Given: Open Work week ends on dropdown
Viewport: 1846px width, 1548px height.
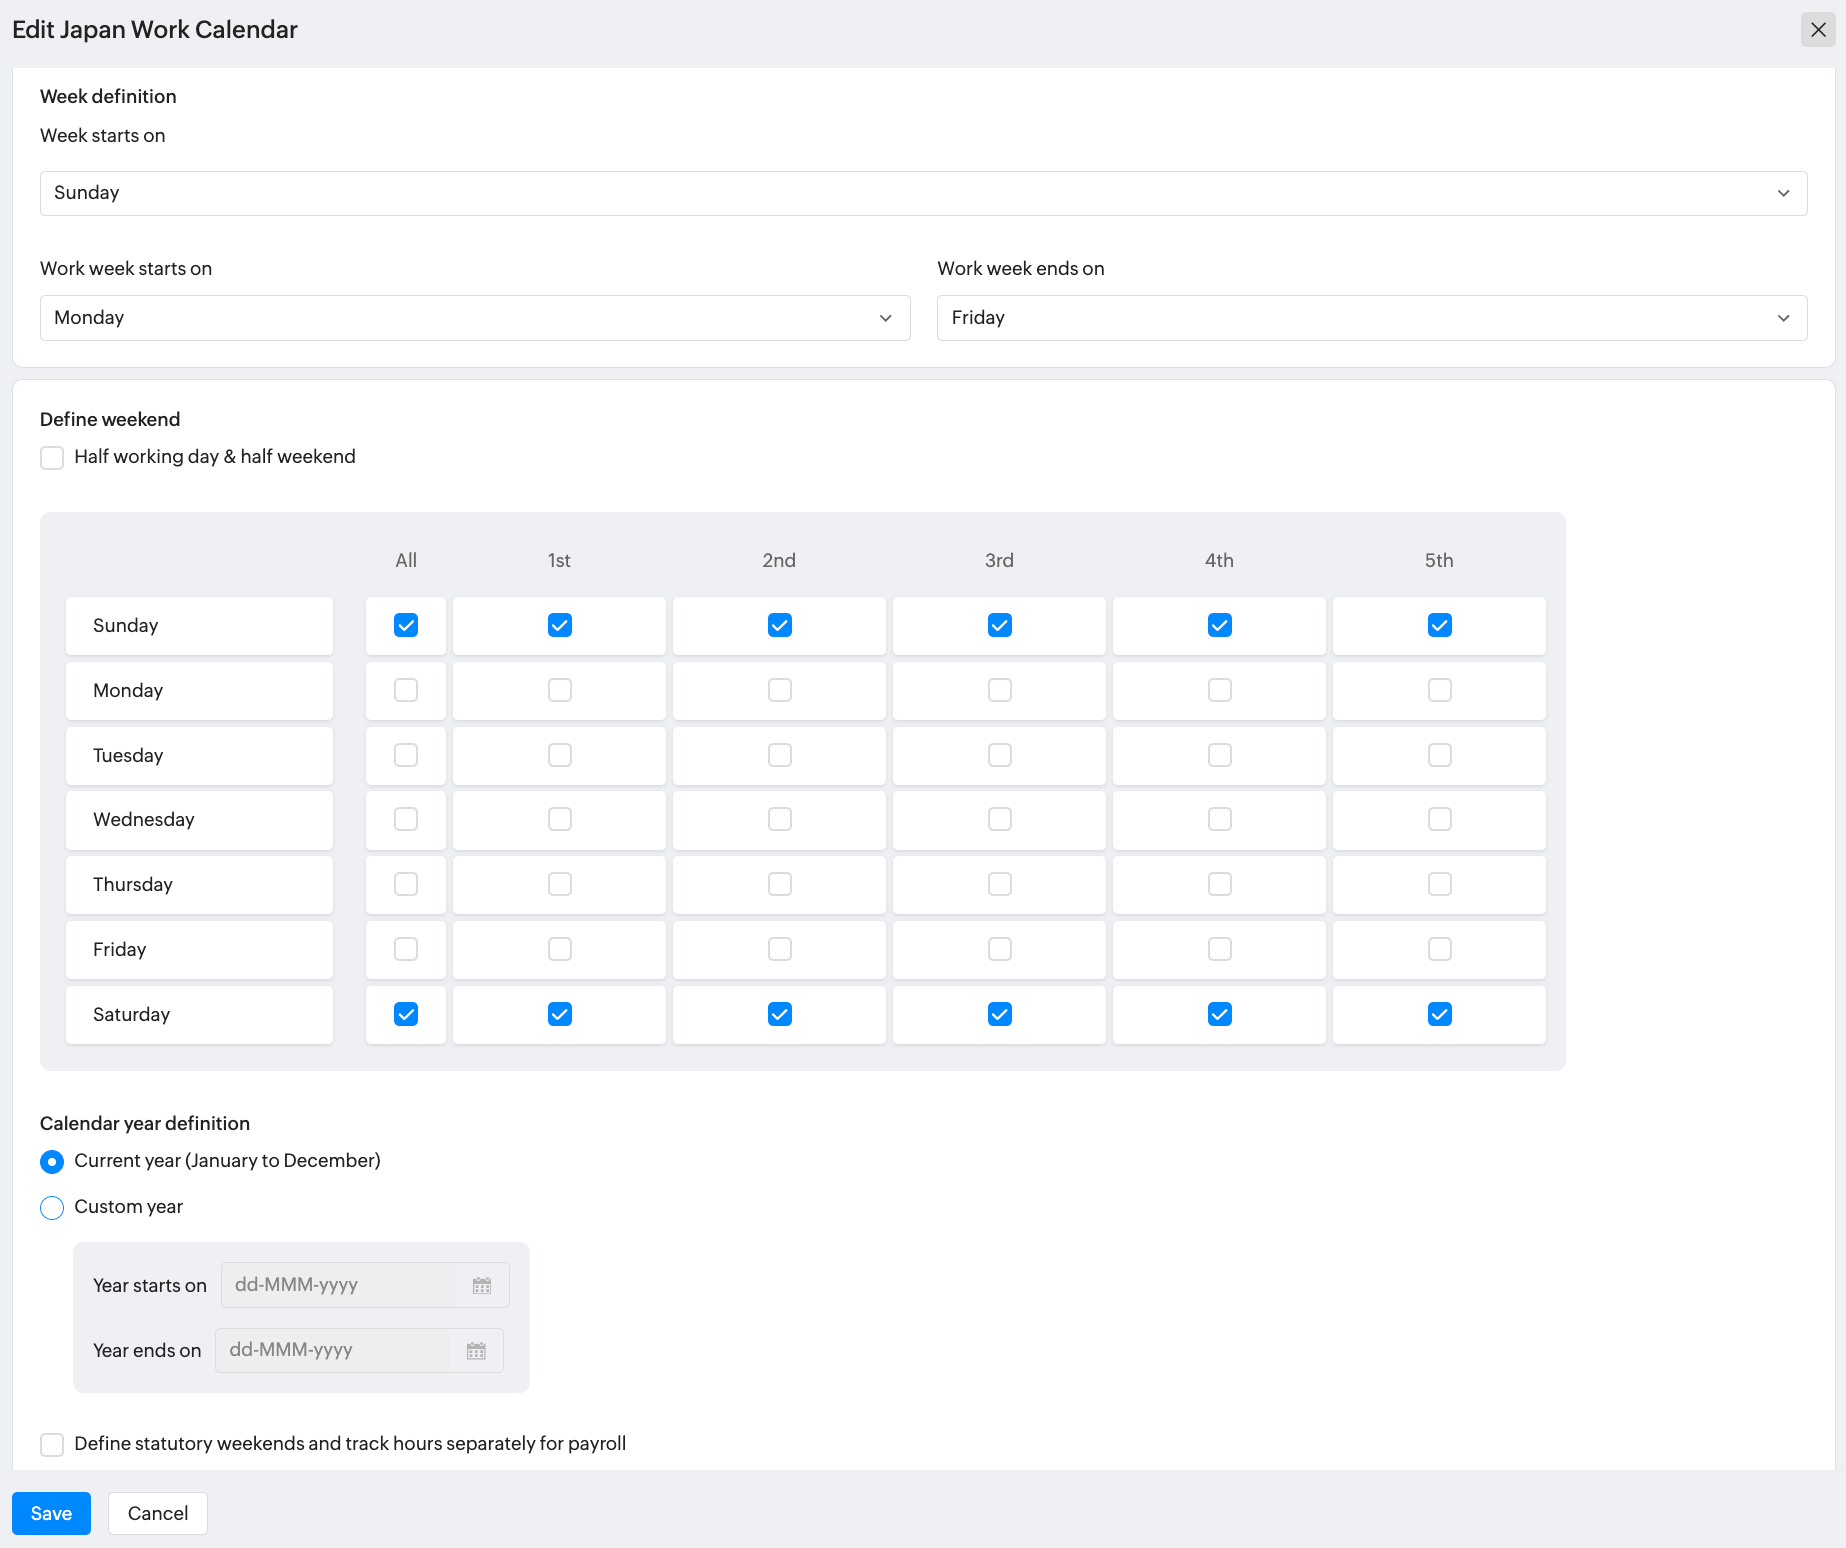Looking at the screenshot, I should pyautogui.click(x=1372, y=318).
